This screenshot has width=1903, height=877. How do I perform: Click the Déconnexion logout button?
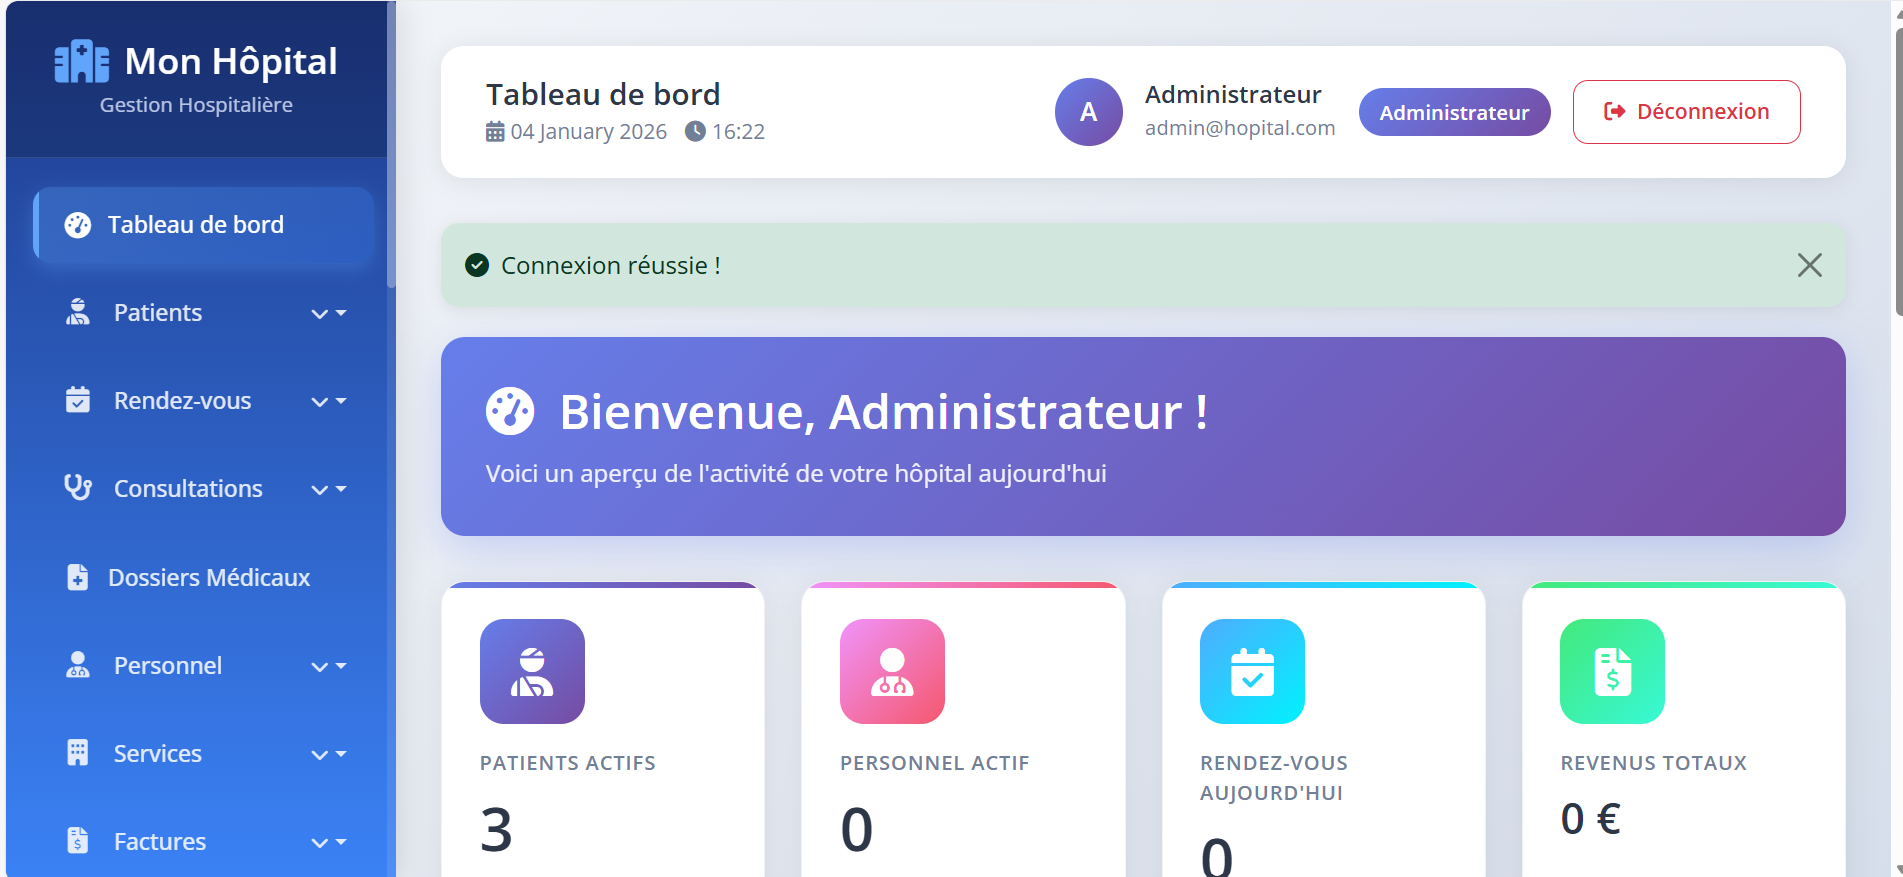pos(1686,112)
